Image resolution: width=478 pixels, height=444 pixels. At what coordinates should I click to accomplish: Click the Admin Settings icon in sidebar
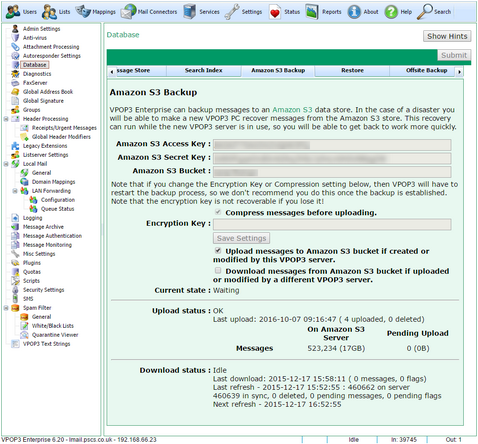click(x=15, y=29)
